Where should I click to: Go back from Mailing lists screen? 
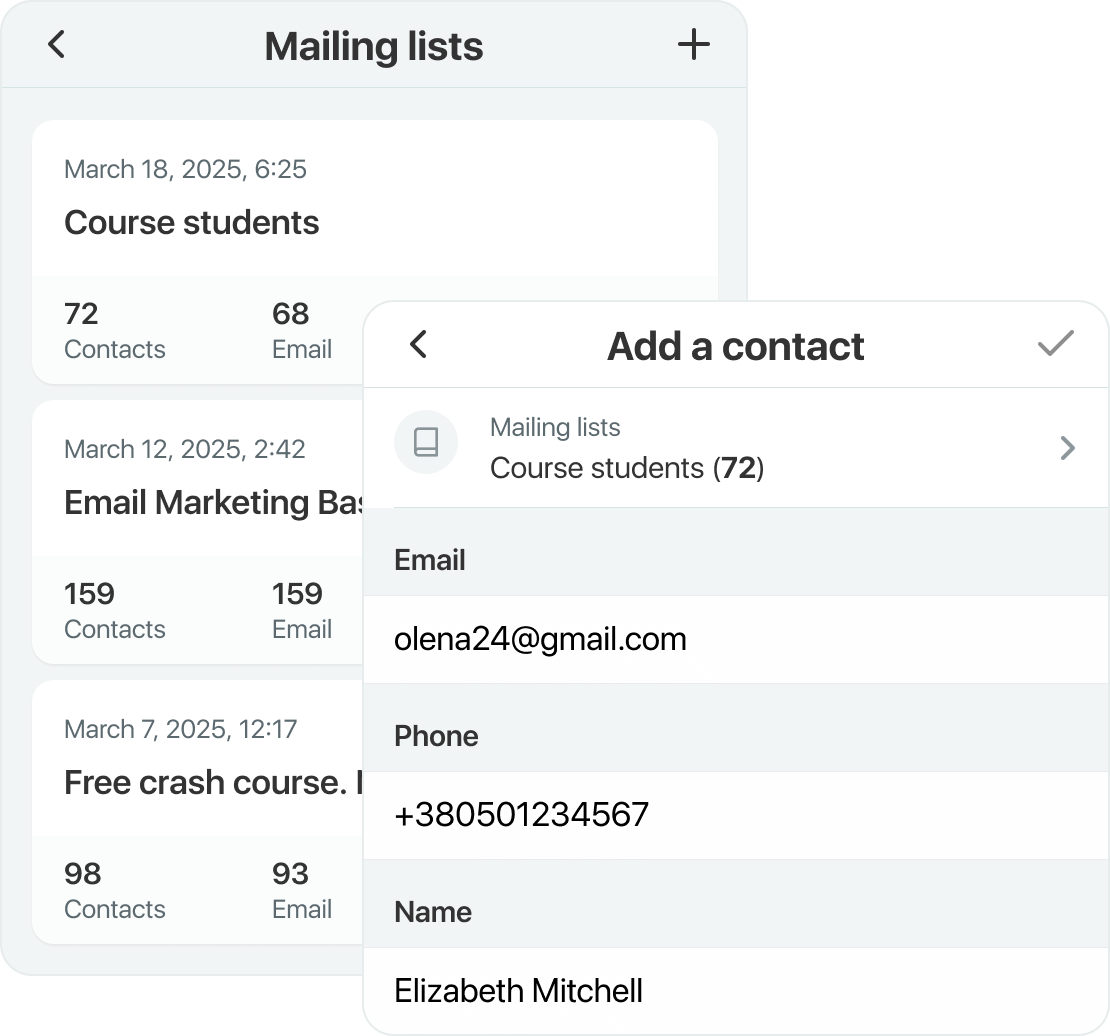click(x=57, y=45)
